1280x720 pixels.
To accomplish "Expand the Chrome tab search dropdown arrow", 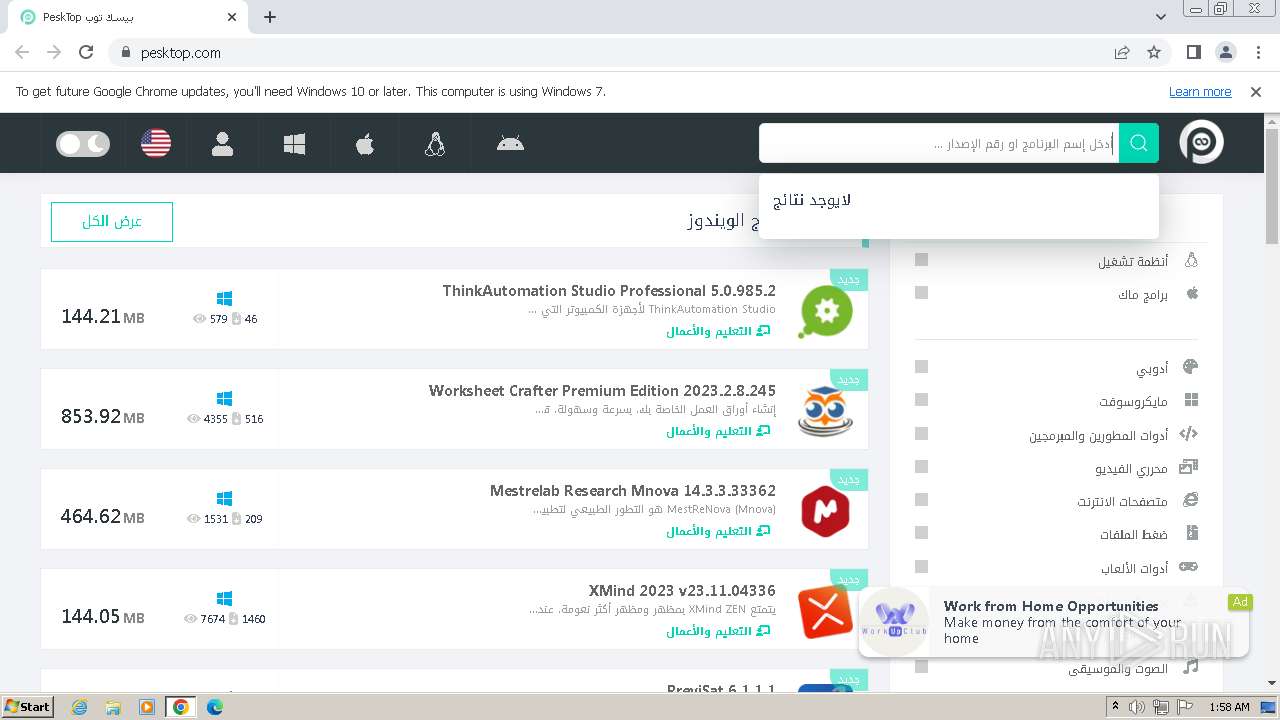I will 1160,17.
